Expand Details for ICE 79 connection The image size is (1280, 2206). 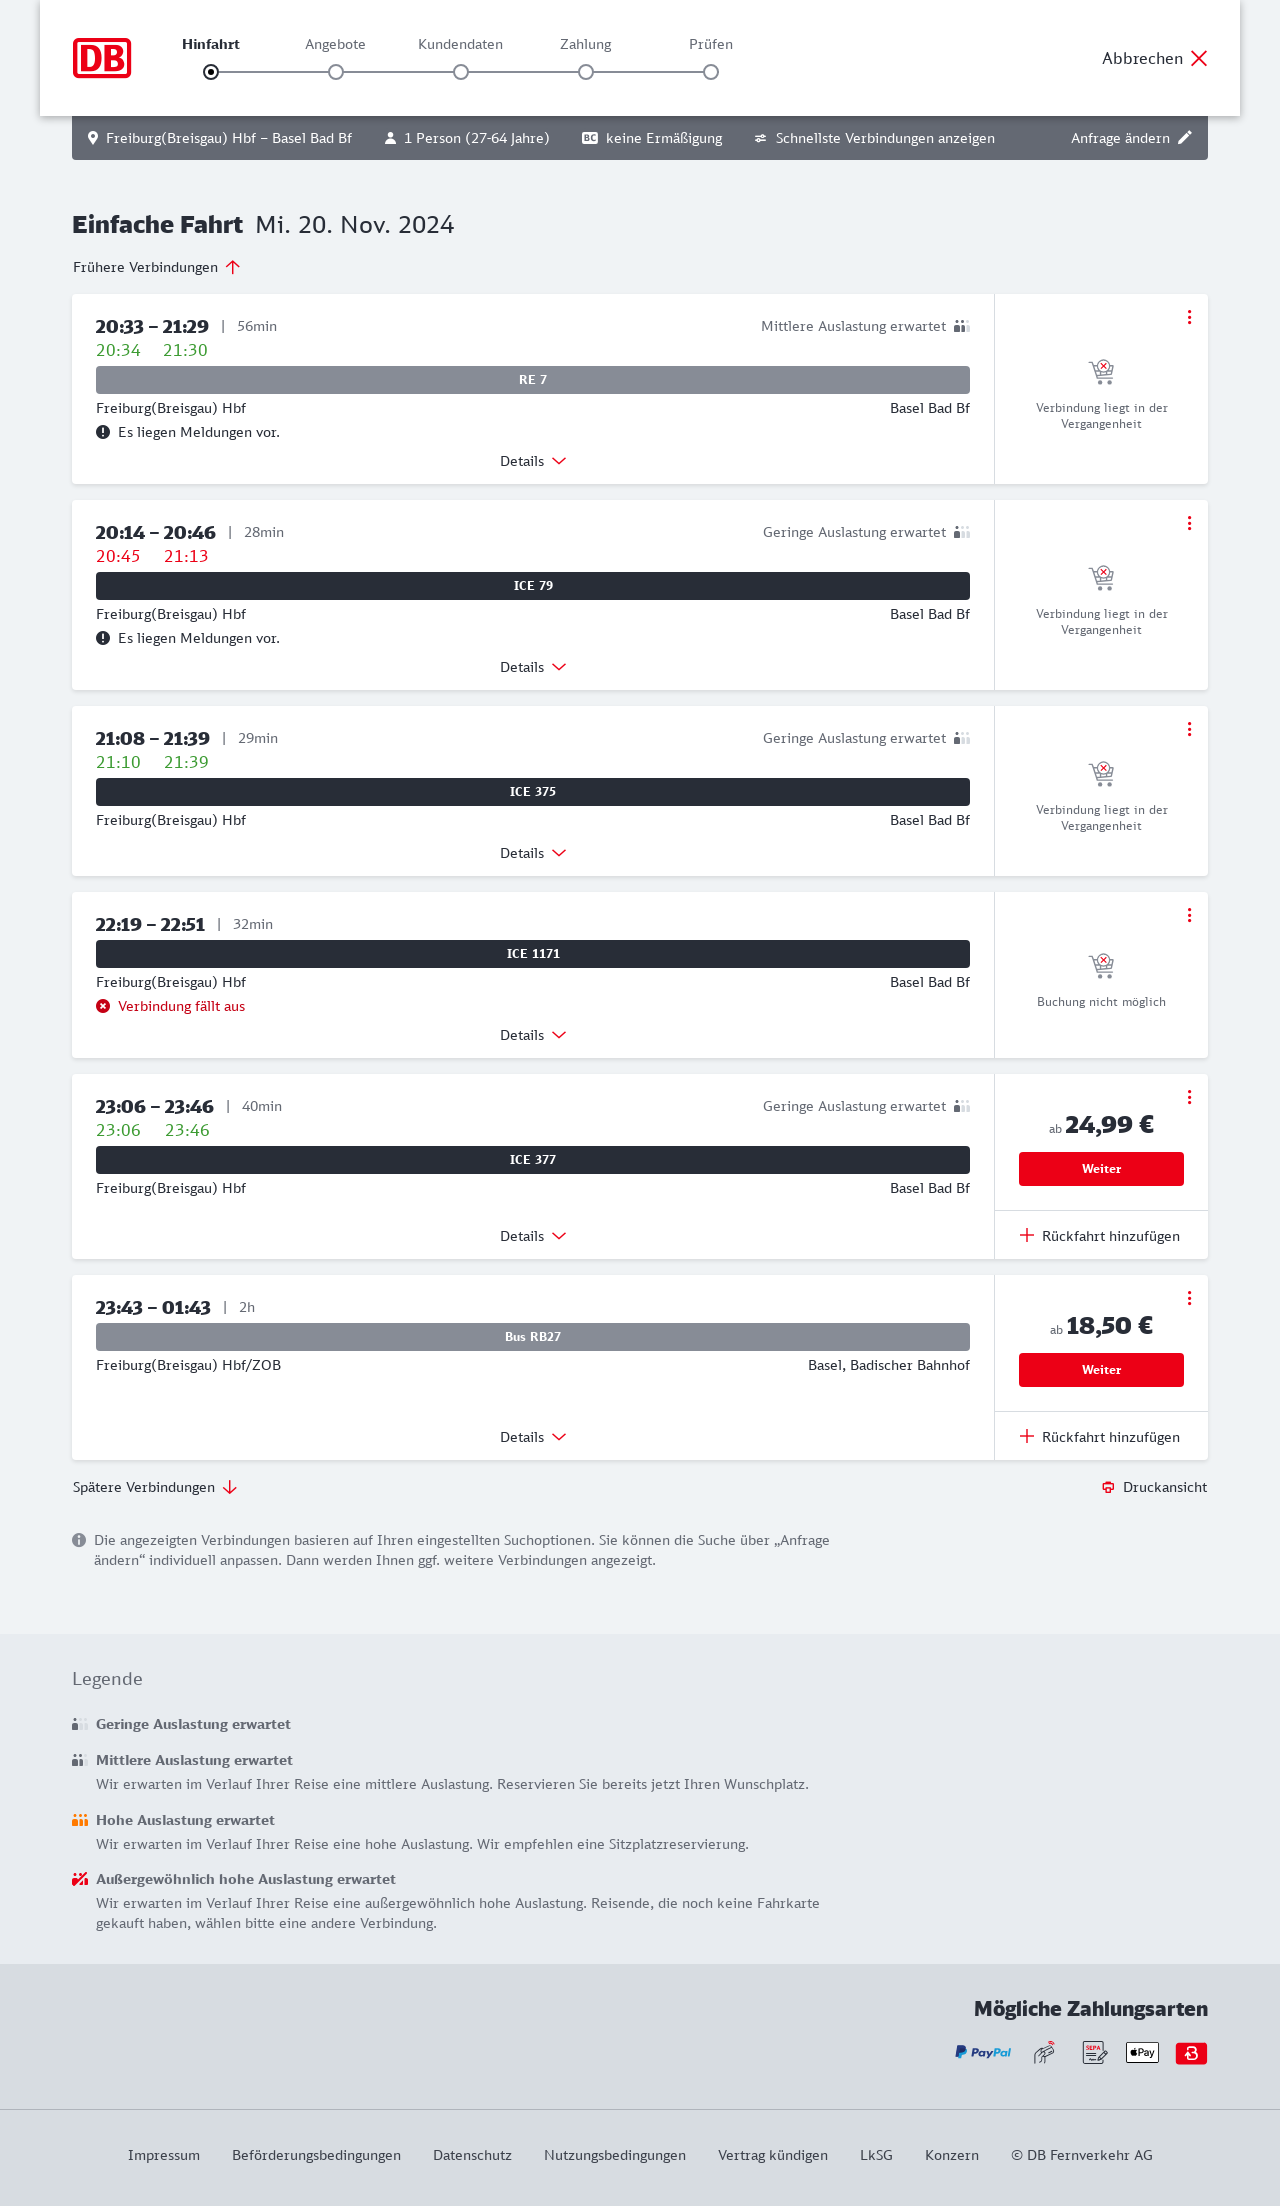coord(533,667)
